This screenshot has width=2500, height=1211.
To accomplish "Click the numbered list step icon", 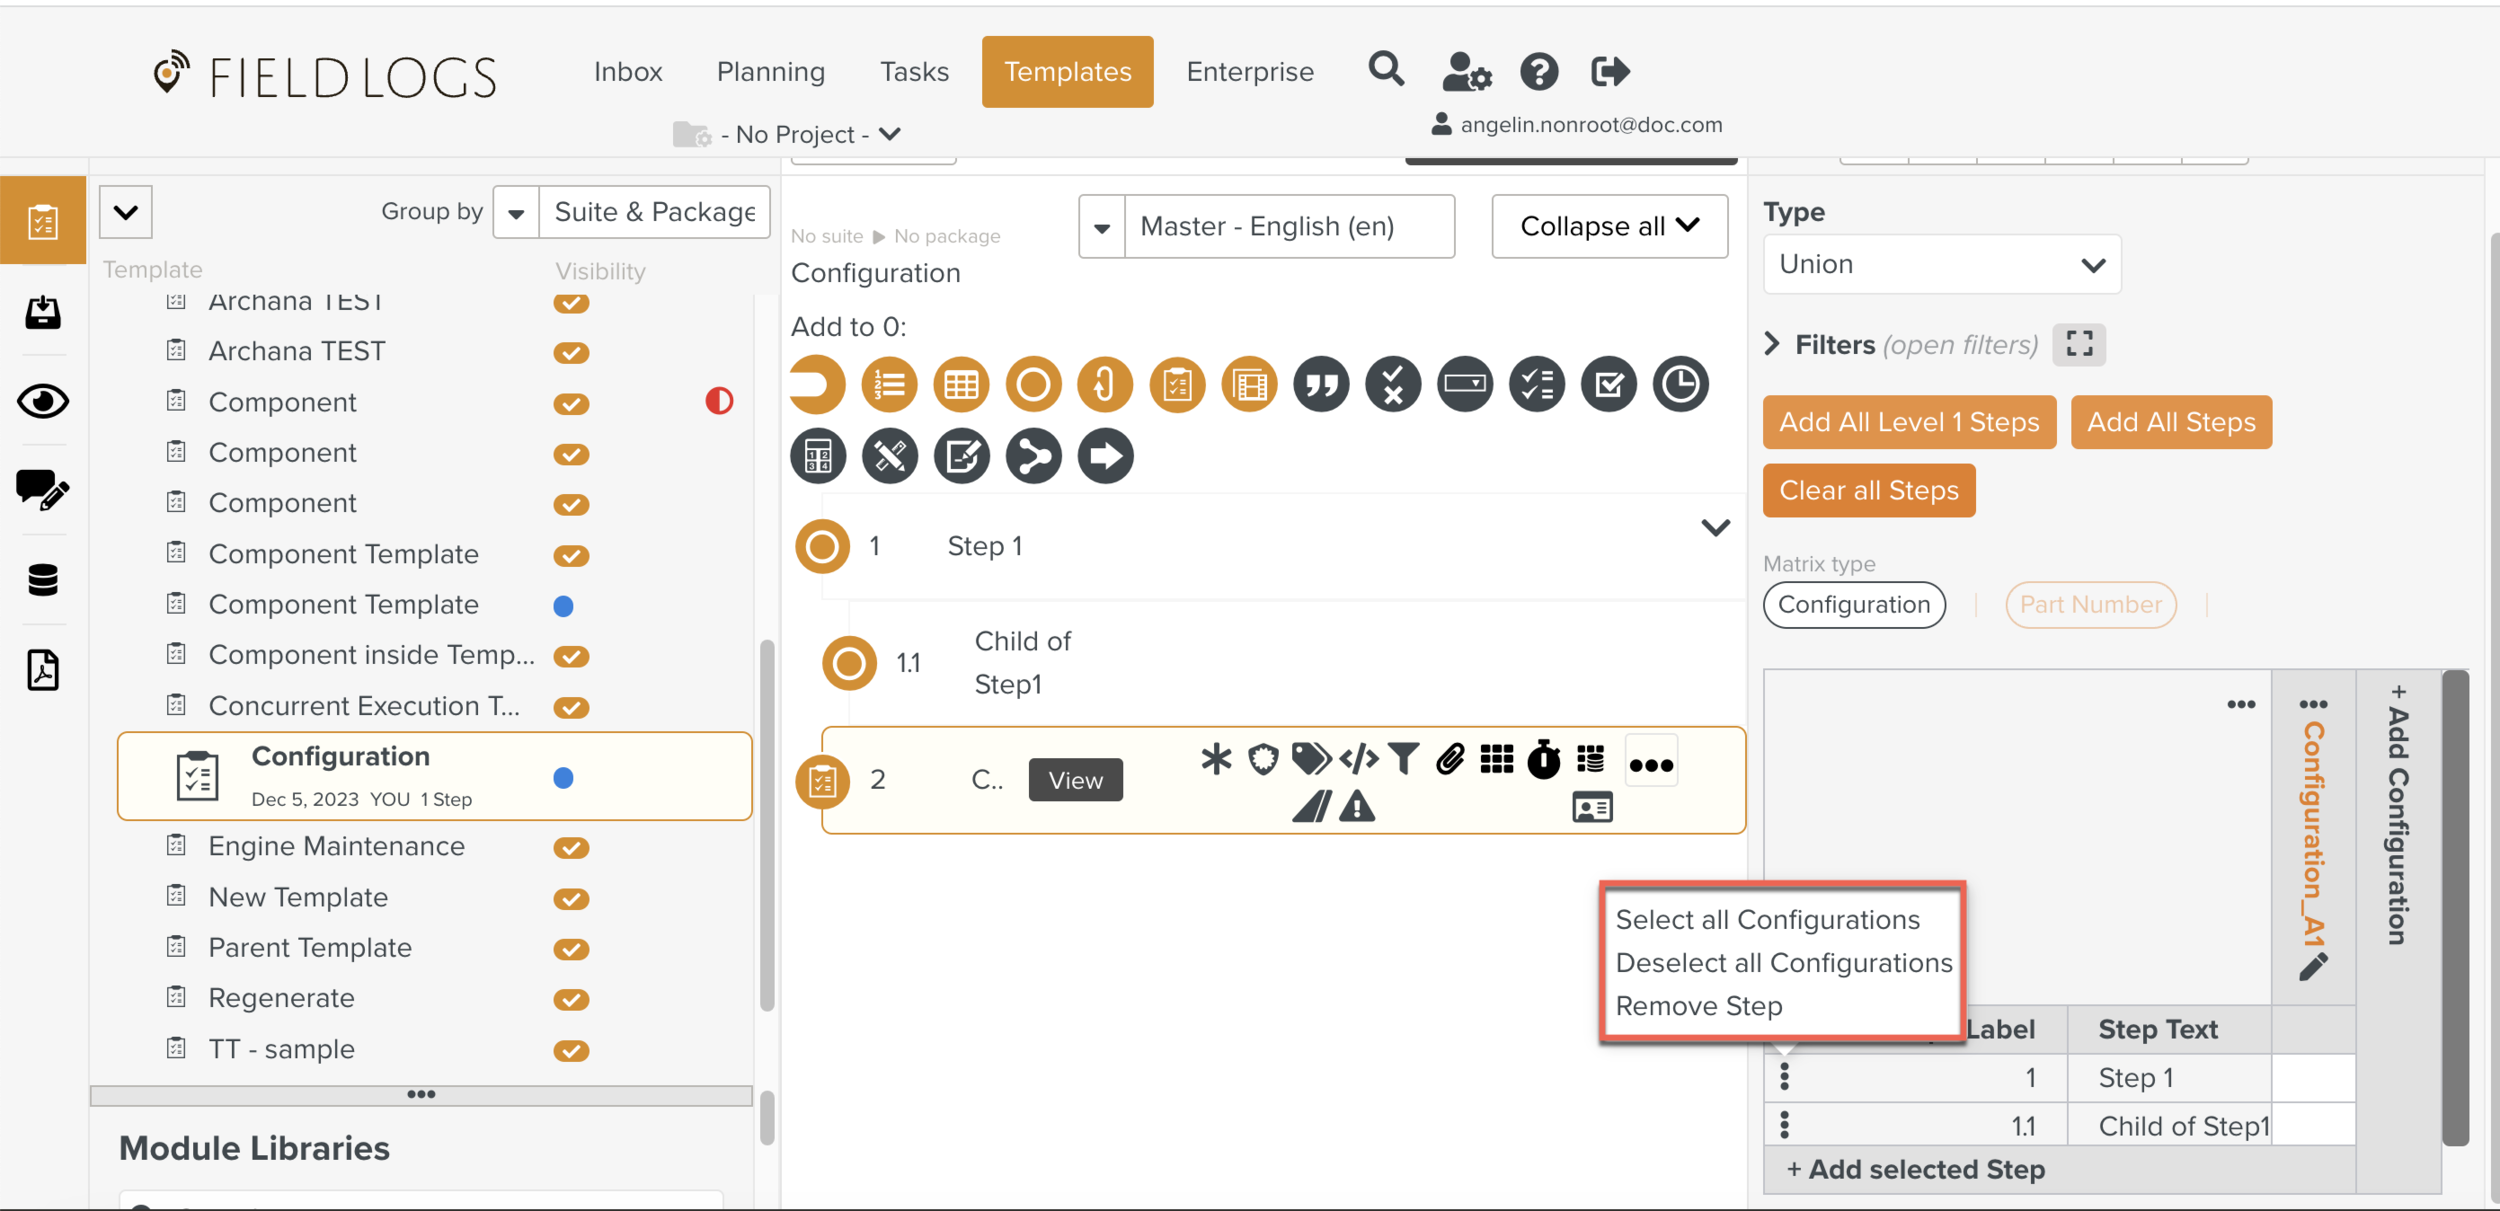I will [889, 384].
